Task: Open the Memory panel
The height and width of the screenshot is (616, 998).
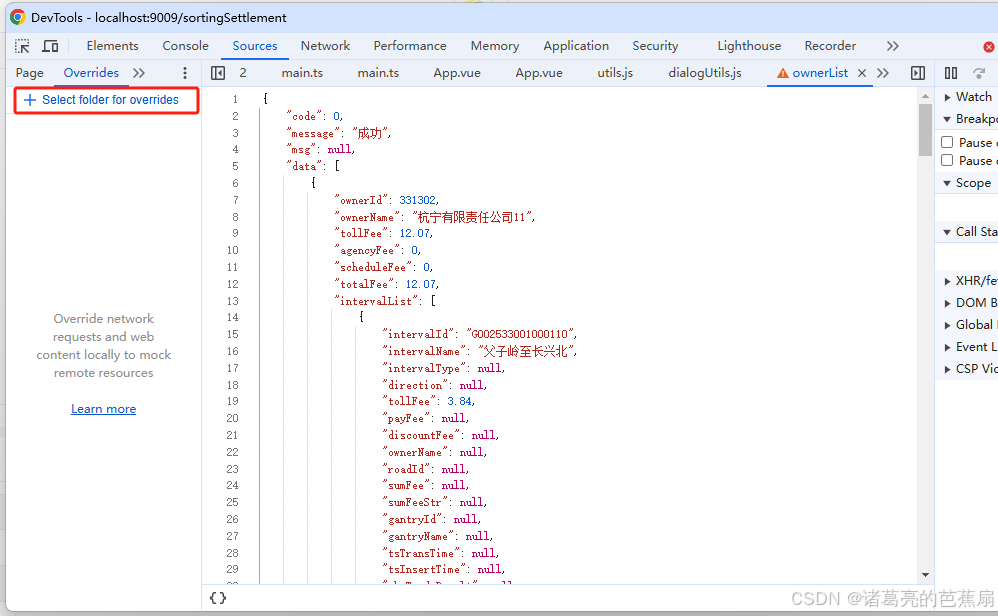Action: [495, 46]
